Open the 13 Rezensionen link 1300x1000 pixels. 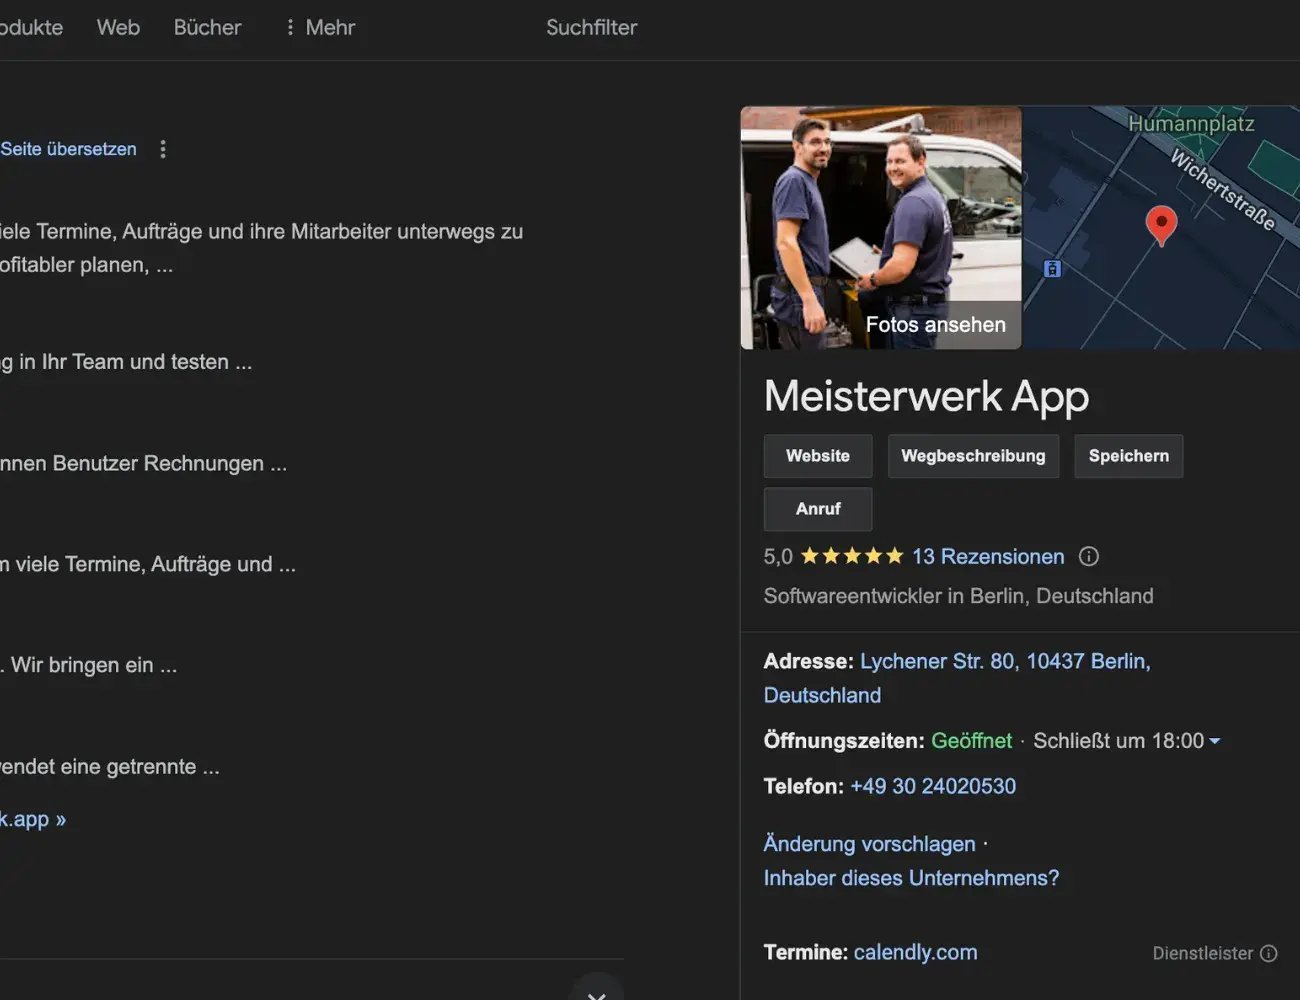click(x=988, y=556)
